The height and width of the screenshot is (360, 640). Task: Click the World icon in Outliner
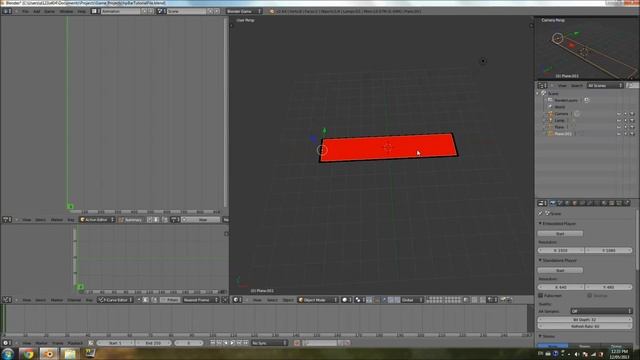pos(550,107)
